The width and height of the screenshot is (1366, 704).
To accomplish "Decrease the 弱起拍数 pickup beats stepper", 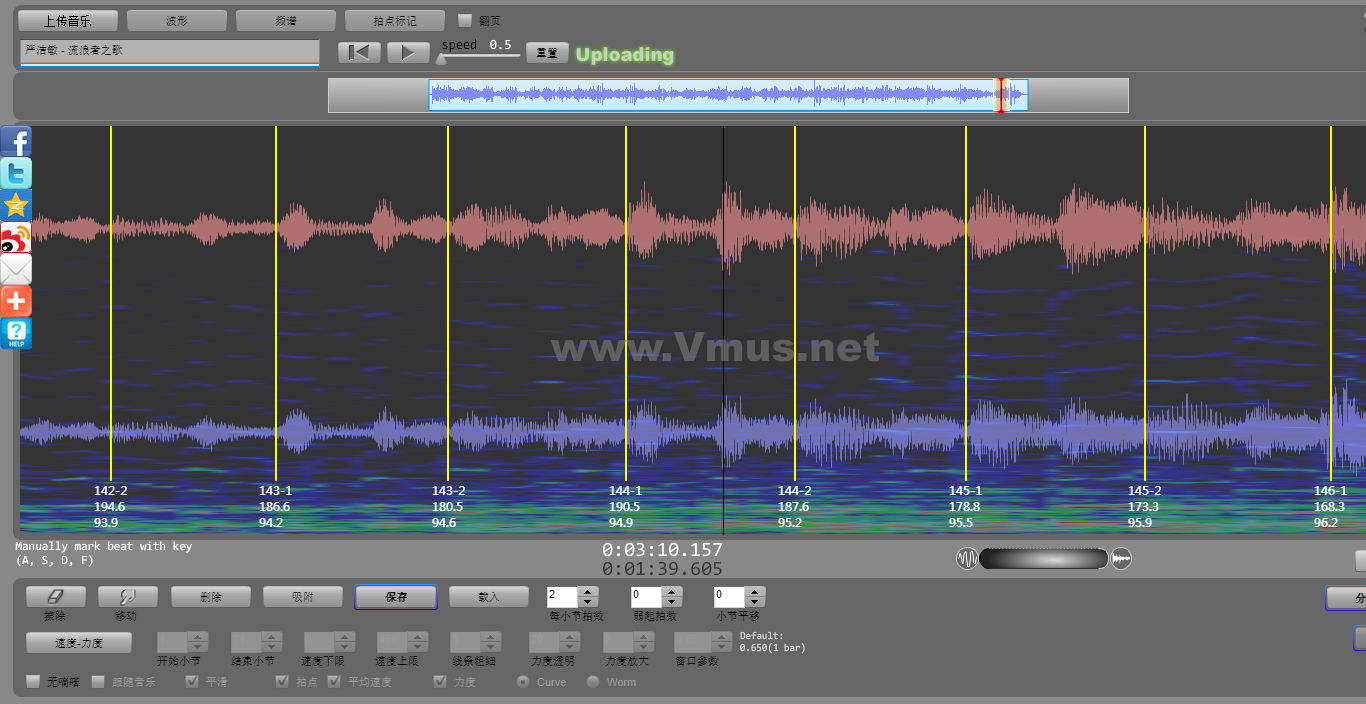I will point(672,602).
